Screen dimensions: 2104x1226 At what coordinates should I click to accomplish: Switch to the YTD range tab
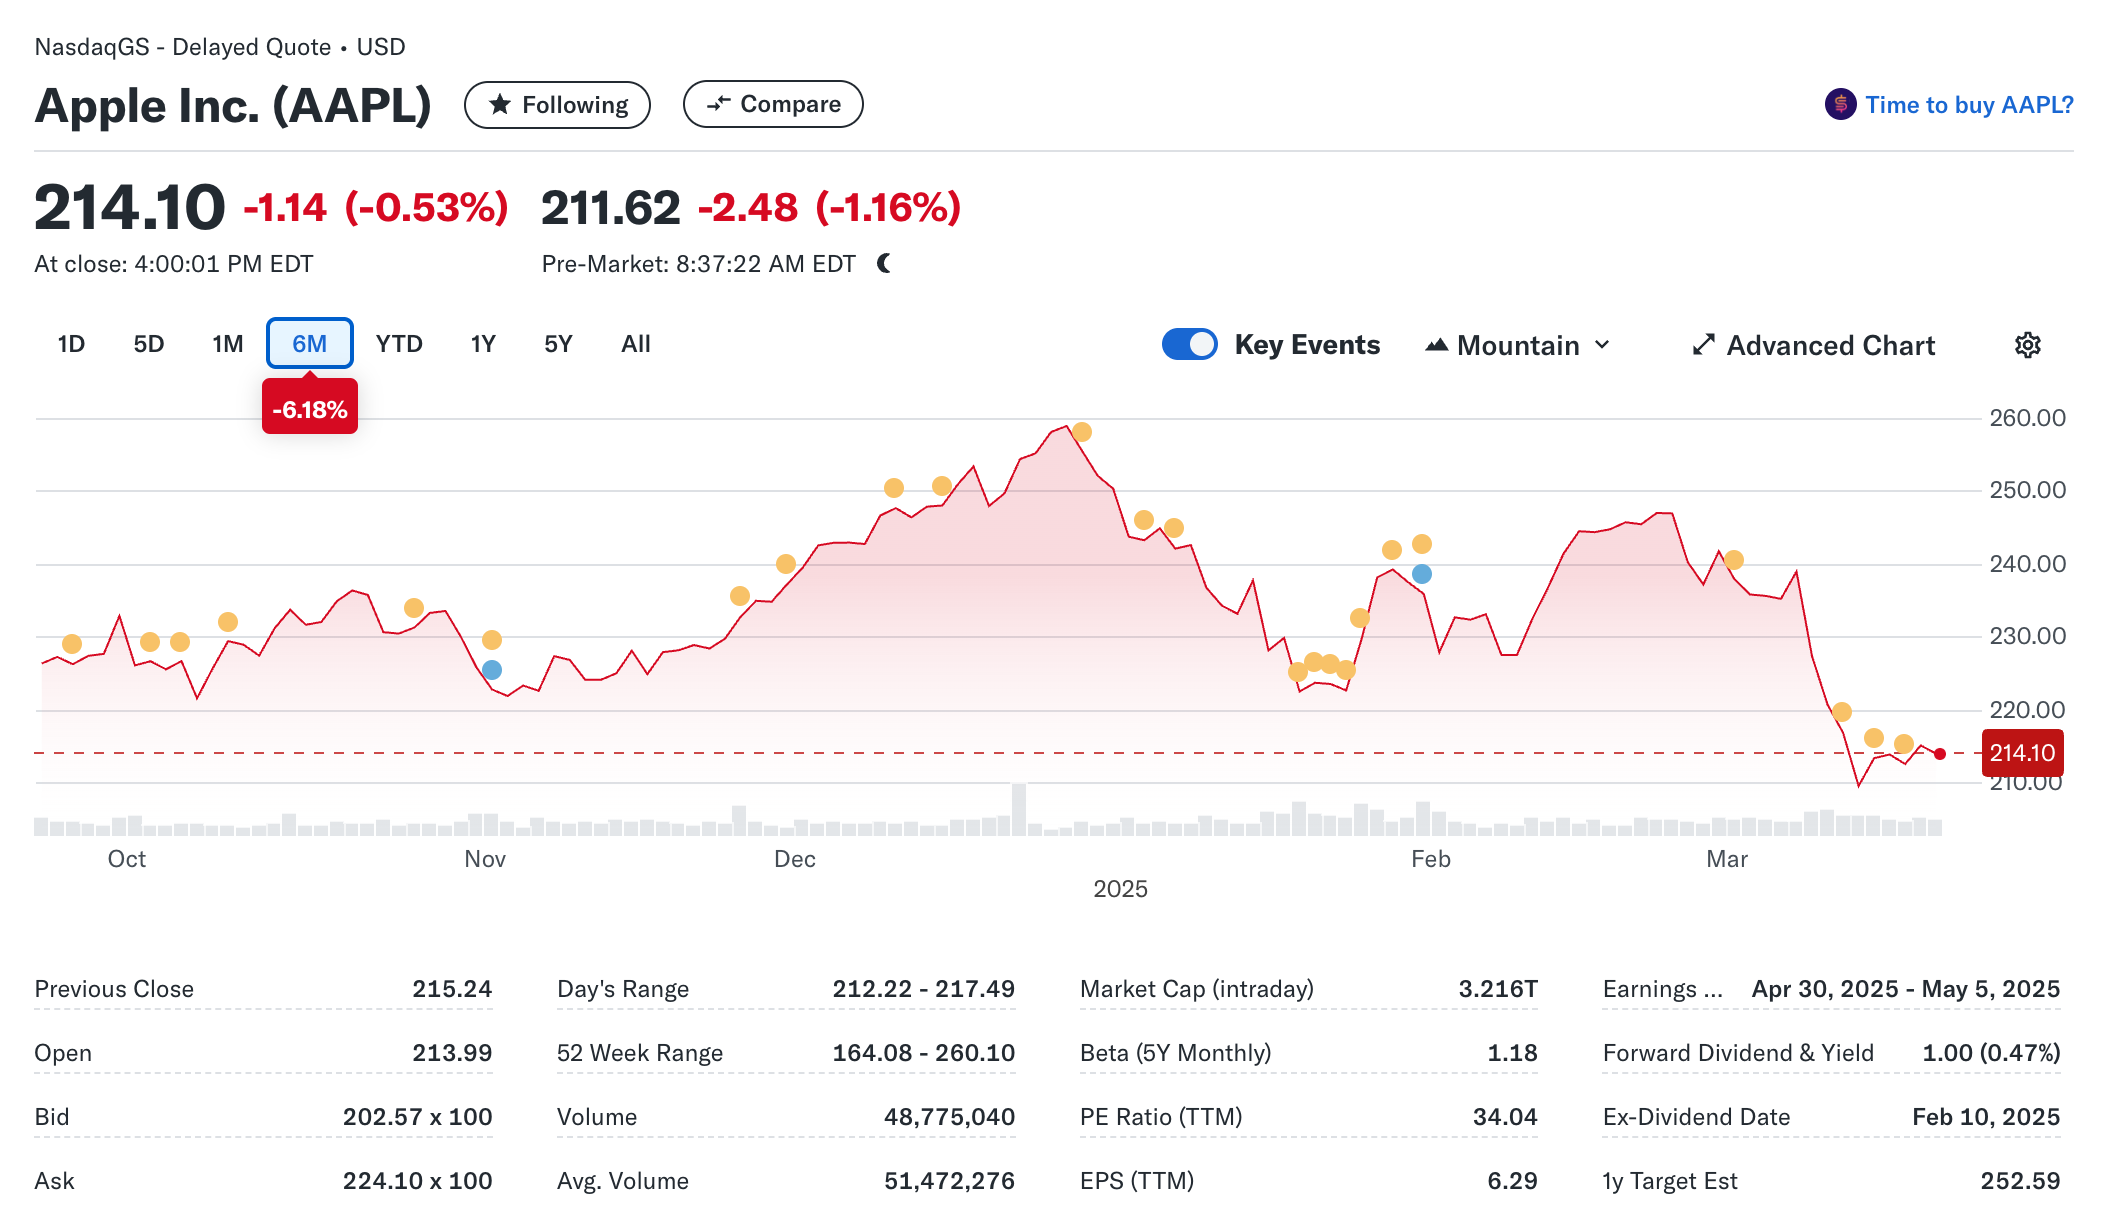coord(399,344)
